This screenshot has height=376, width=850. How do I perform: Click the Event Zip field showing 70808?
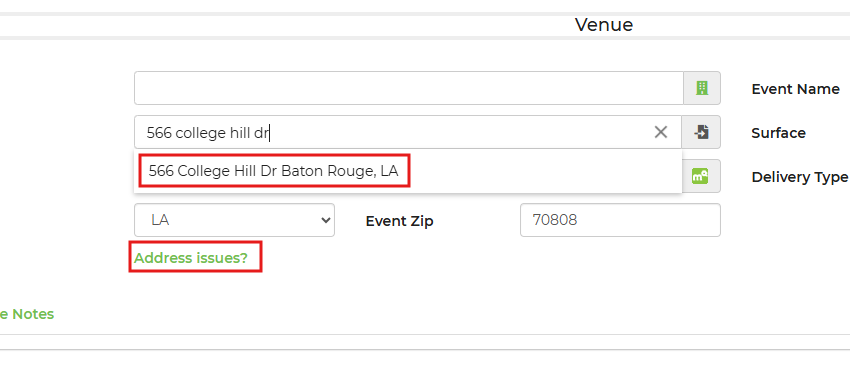pos(620,220)
